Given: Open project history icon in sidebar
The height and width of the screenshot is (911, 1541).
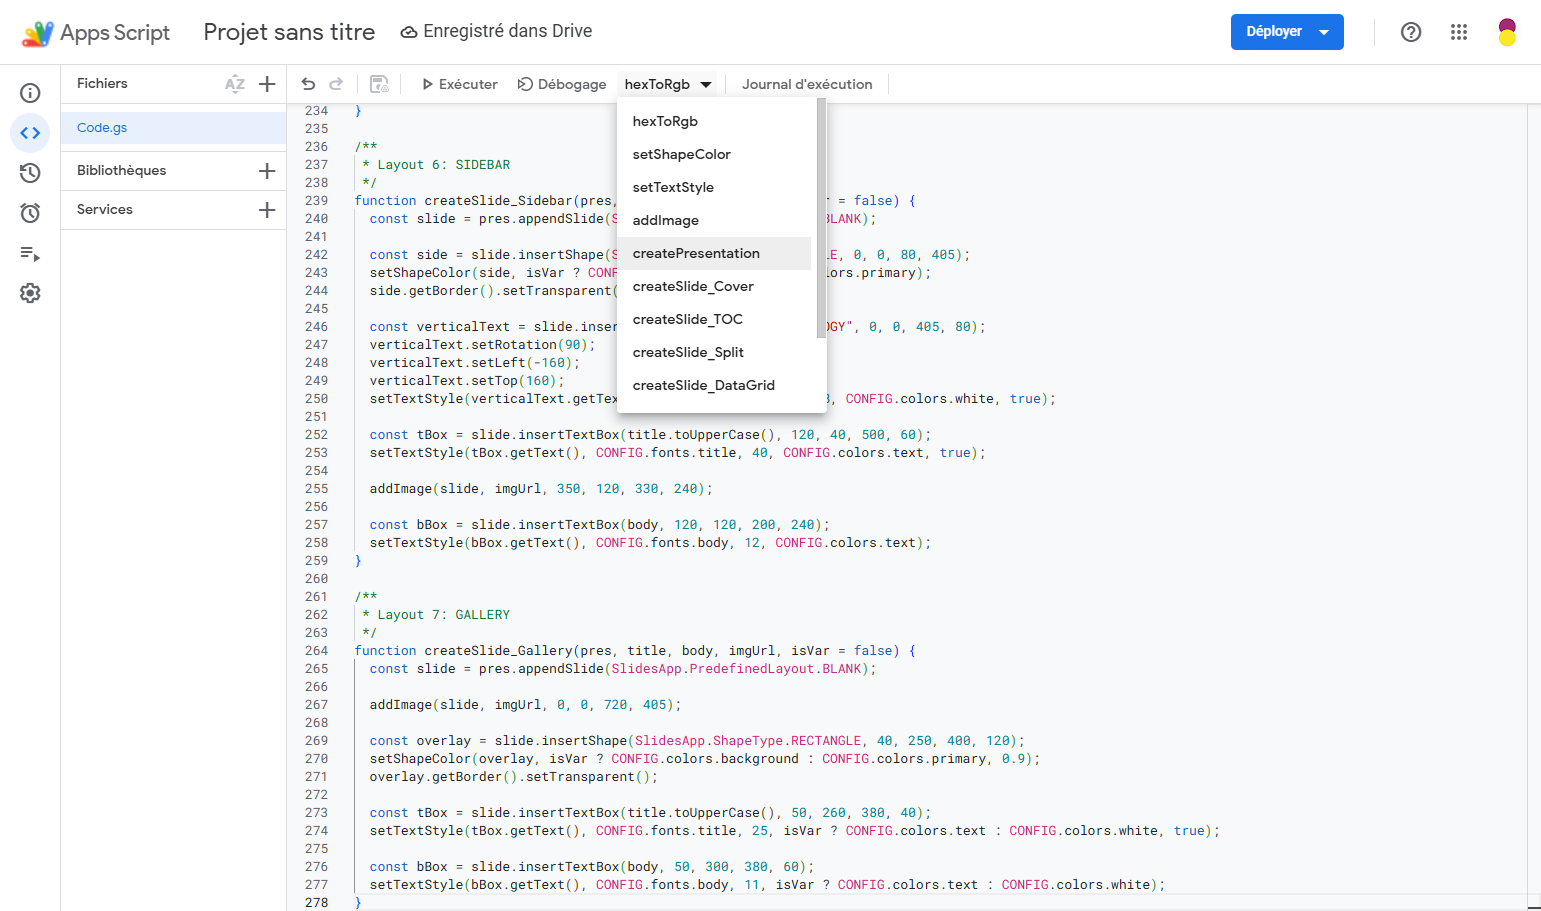Looking at the screenshot, I should point(30,173).
